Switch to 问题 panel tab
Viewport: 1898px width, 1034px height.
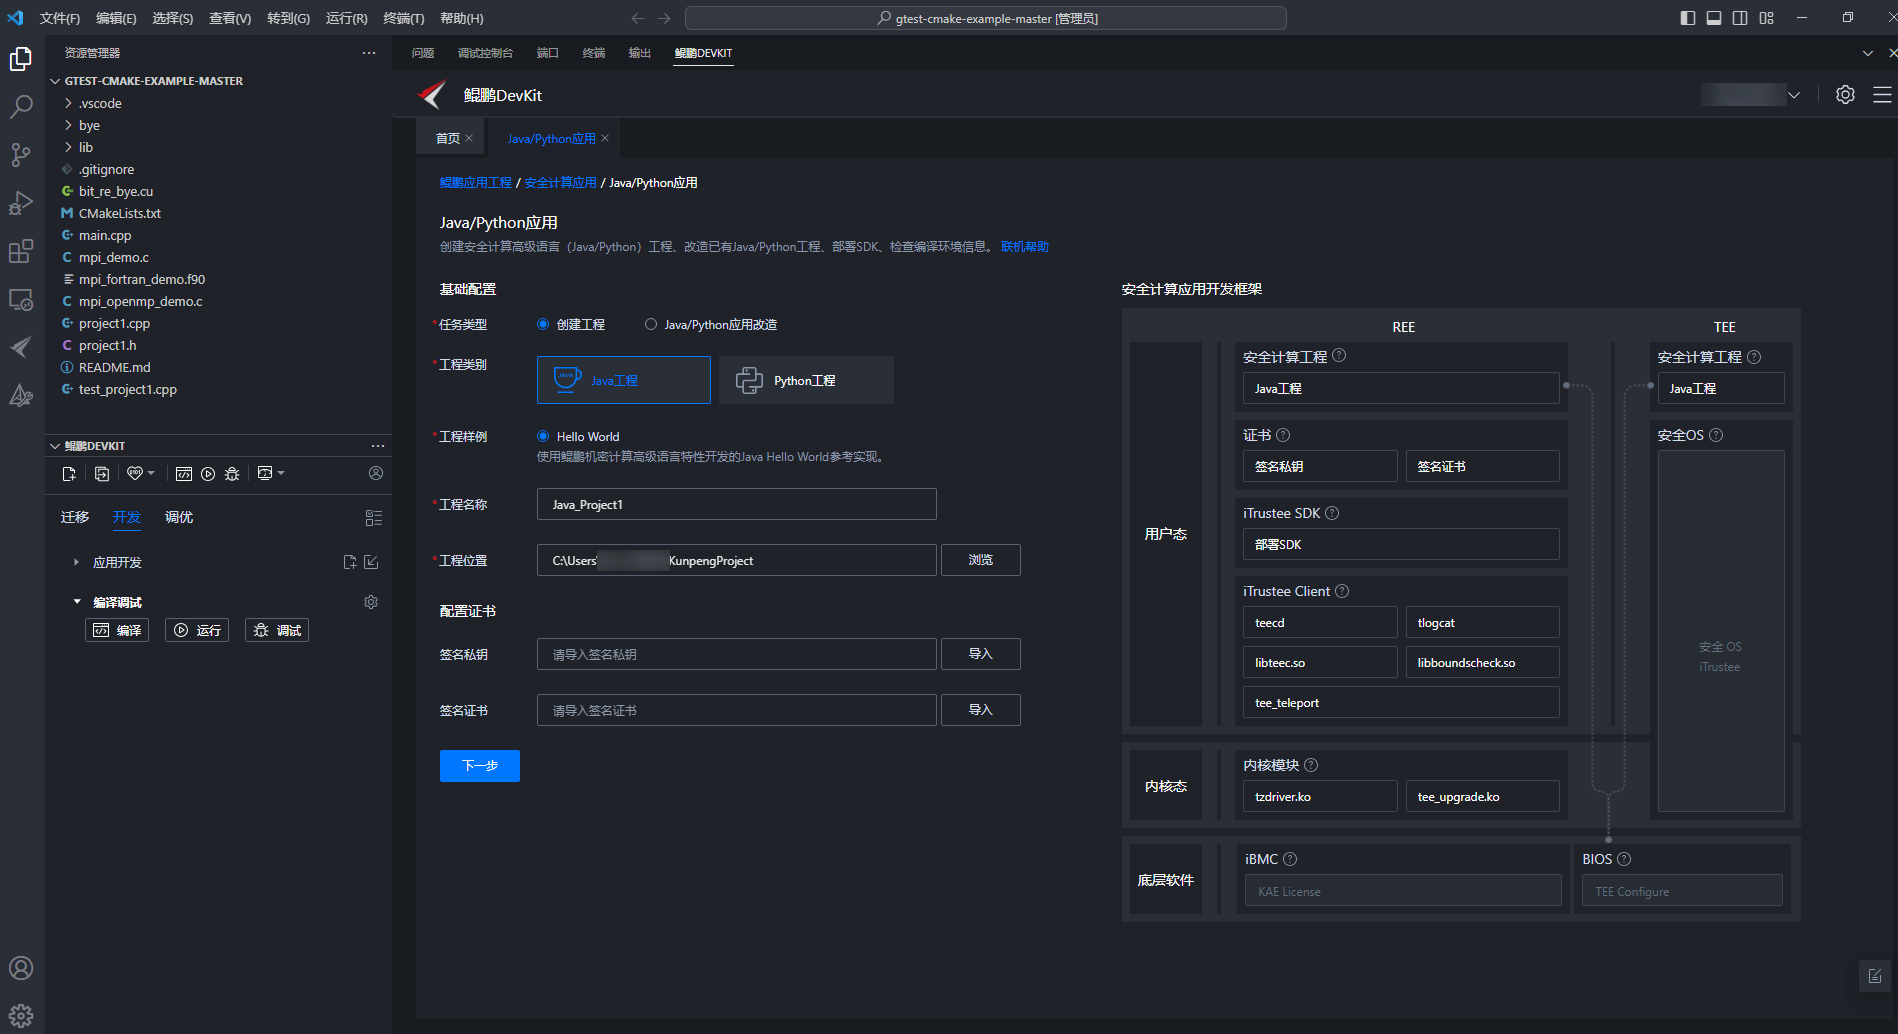[423, 53]
